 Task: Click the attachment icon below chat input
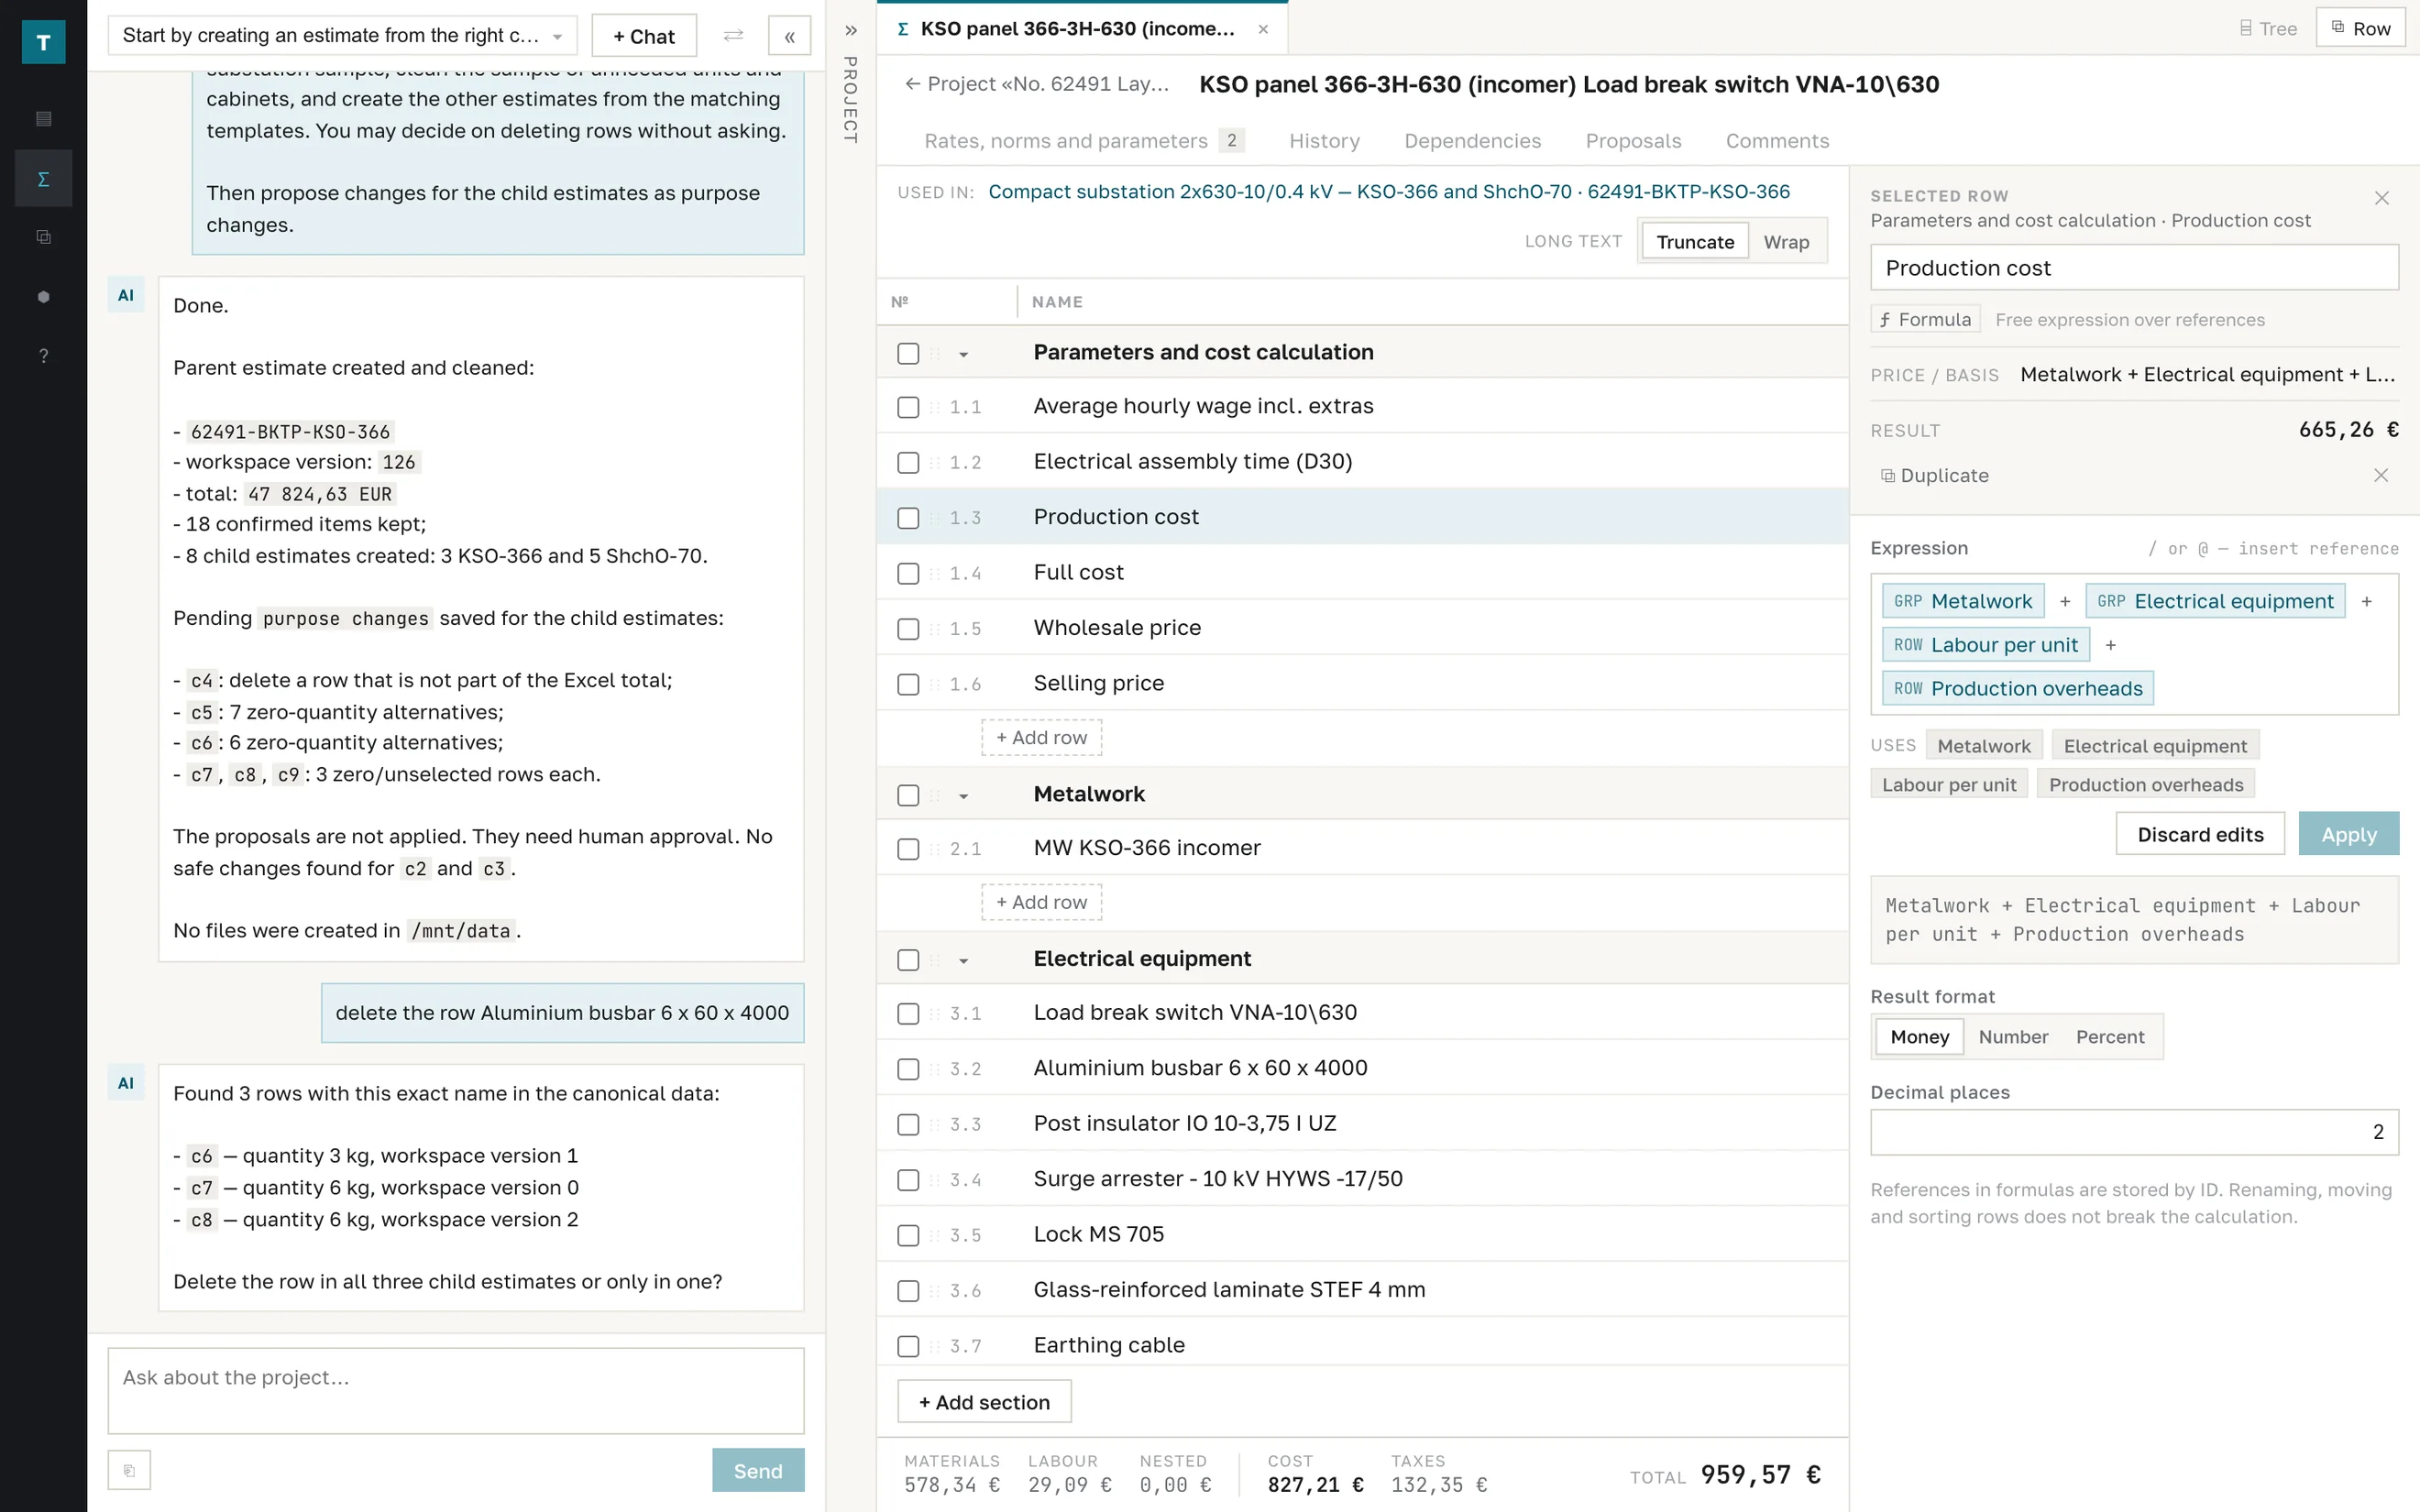click(x=129, y=1470)
